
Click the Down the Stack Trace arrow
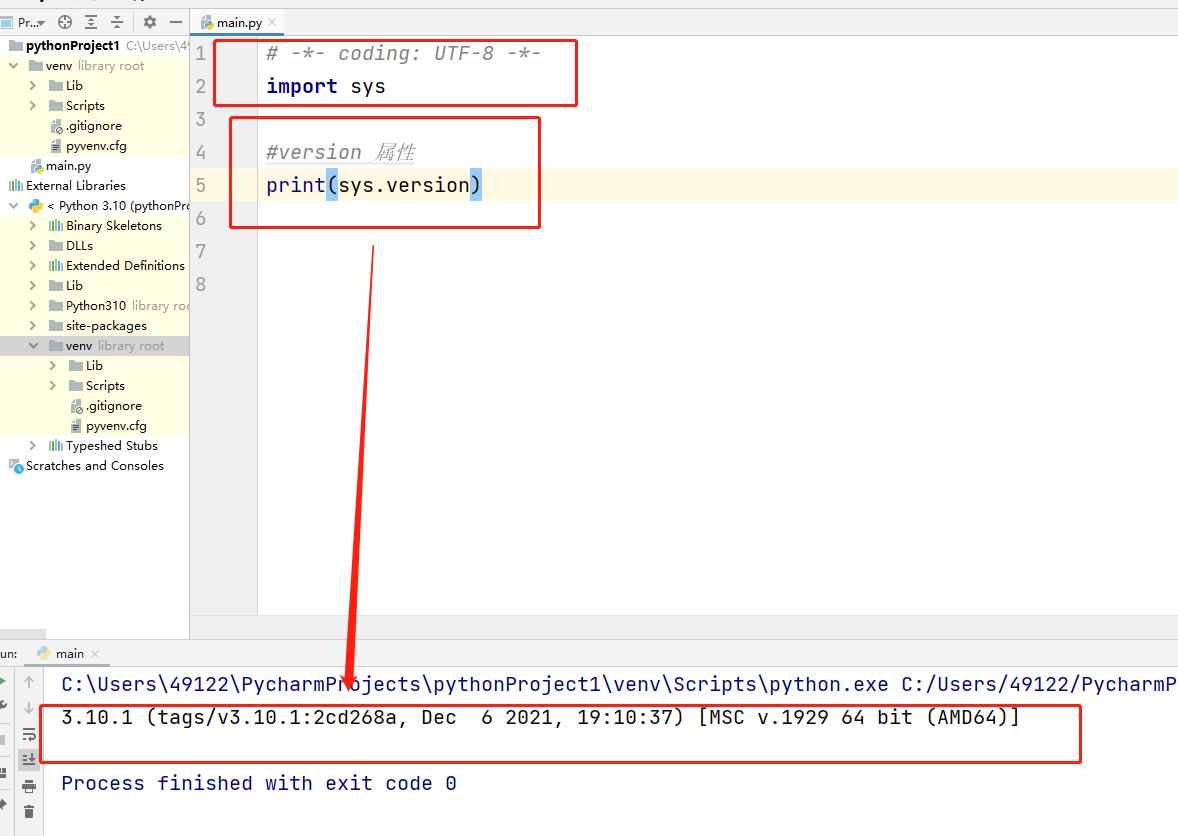click(x=29, y=708)
